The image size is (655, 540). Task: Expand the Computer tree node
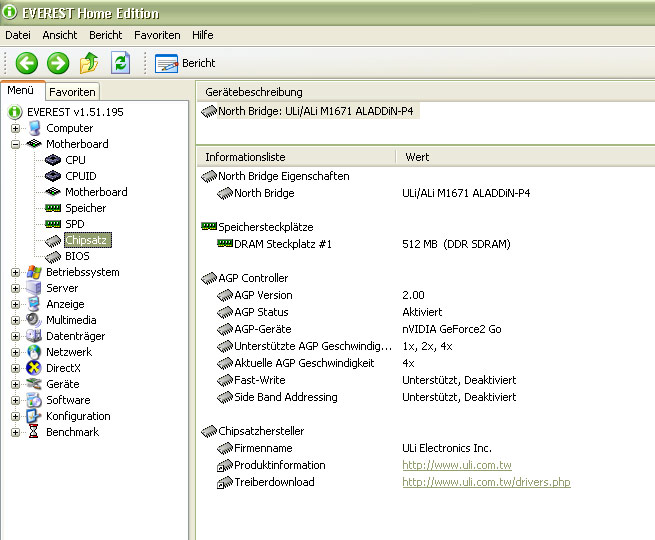[15, 128]
